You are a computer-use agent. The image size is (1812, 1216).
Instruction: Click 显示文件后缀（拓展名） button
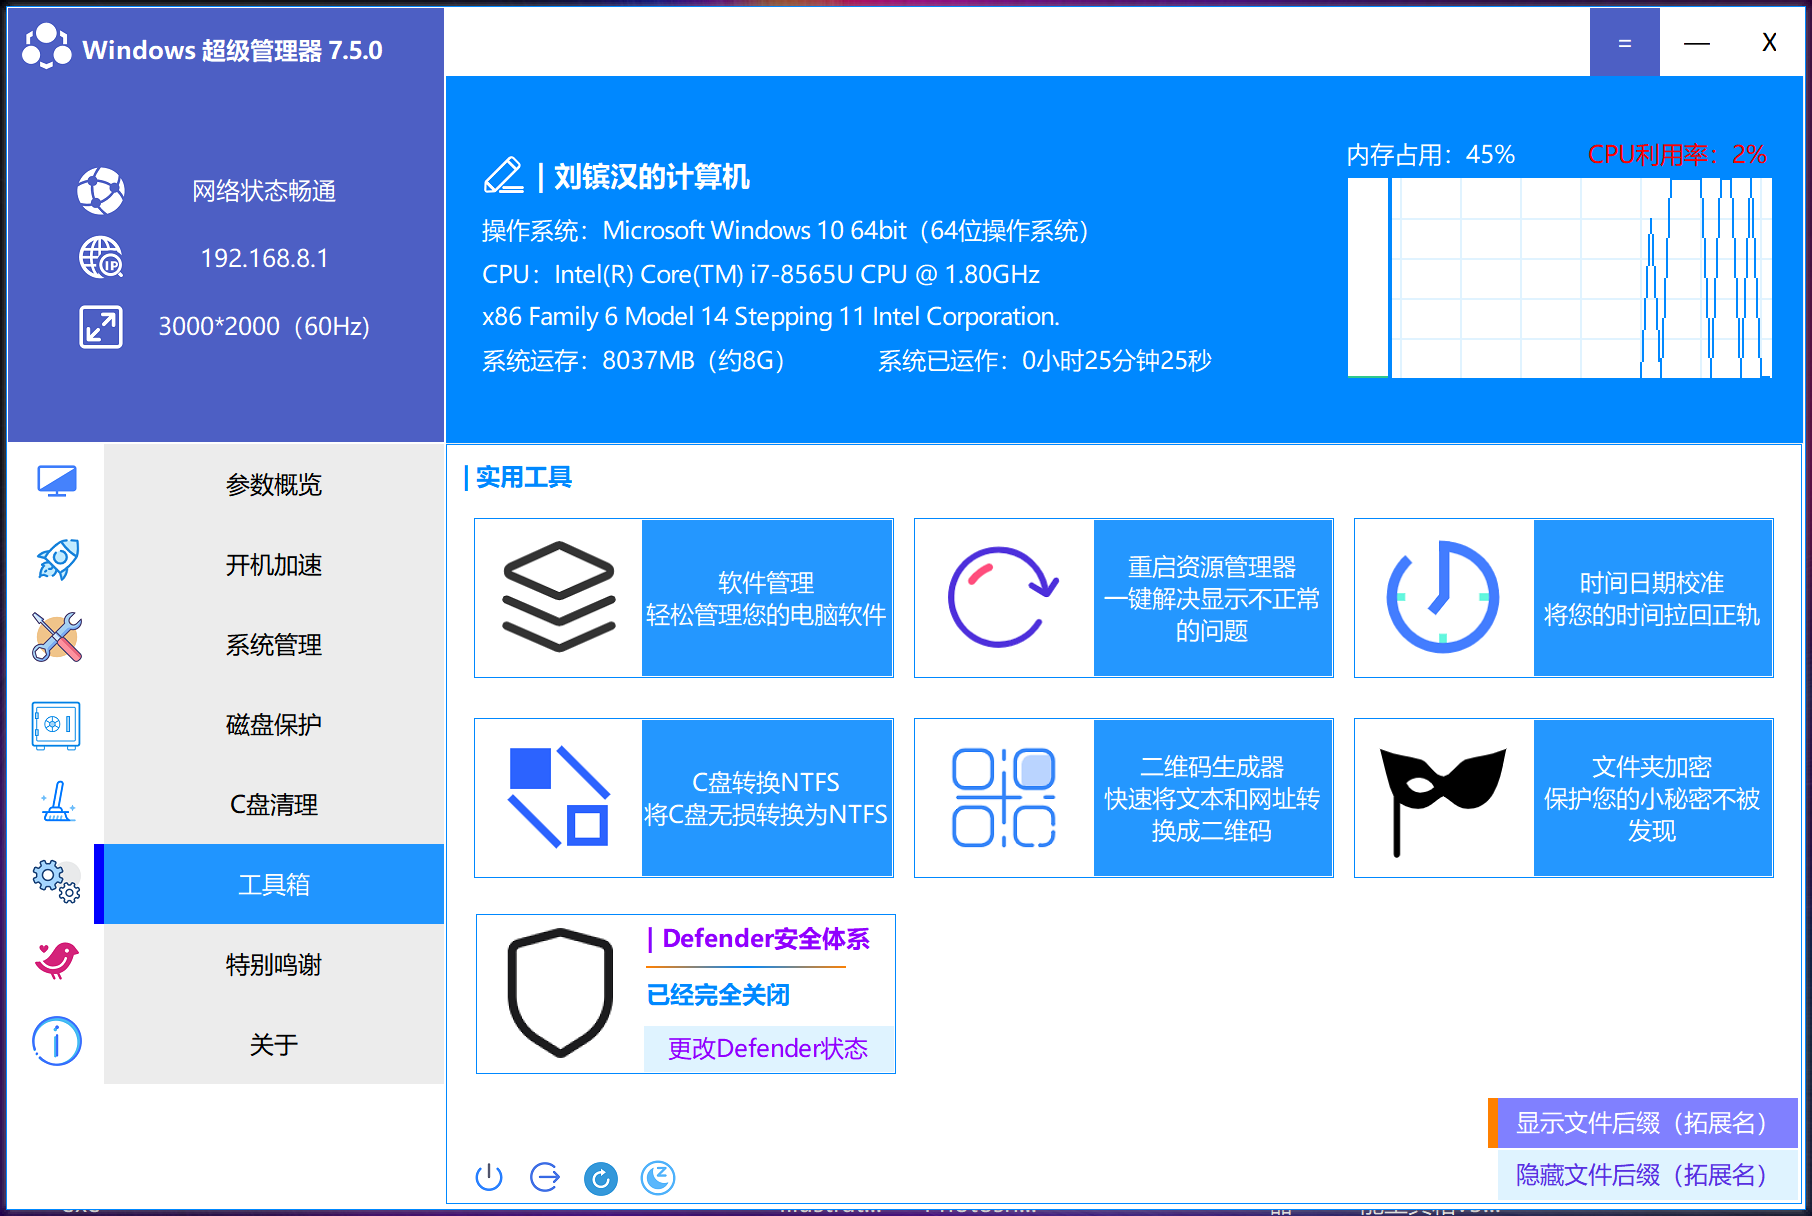1642,1123
